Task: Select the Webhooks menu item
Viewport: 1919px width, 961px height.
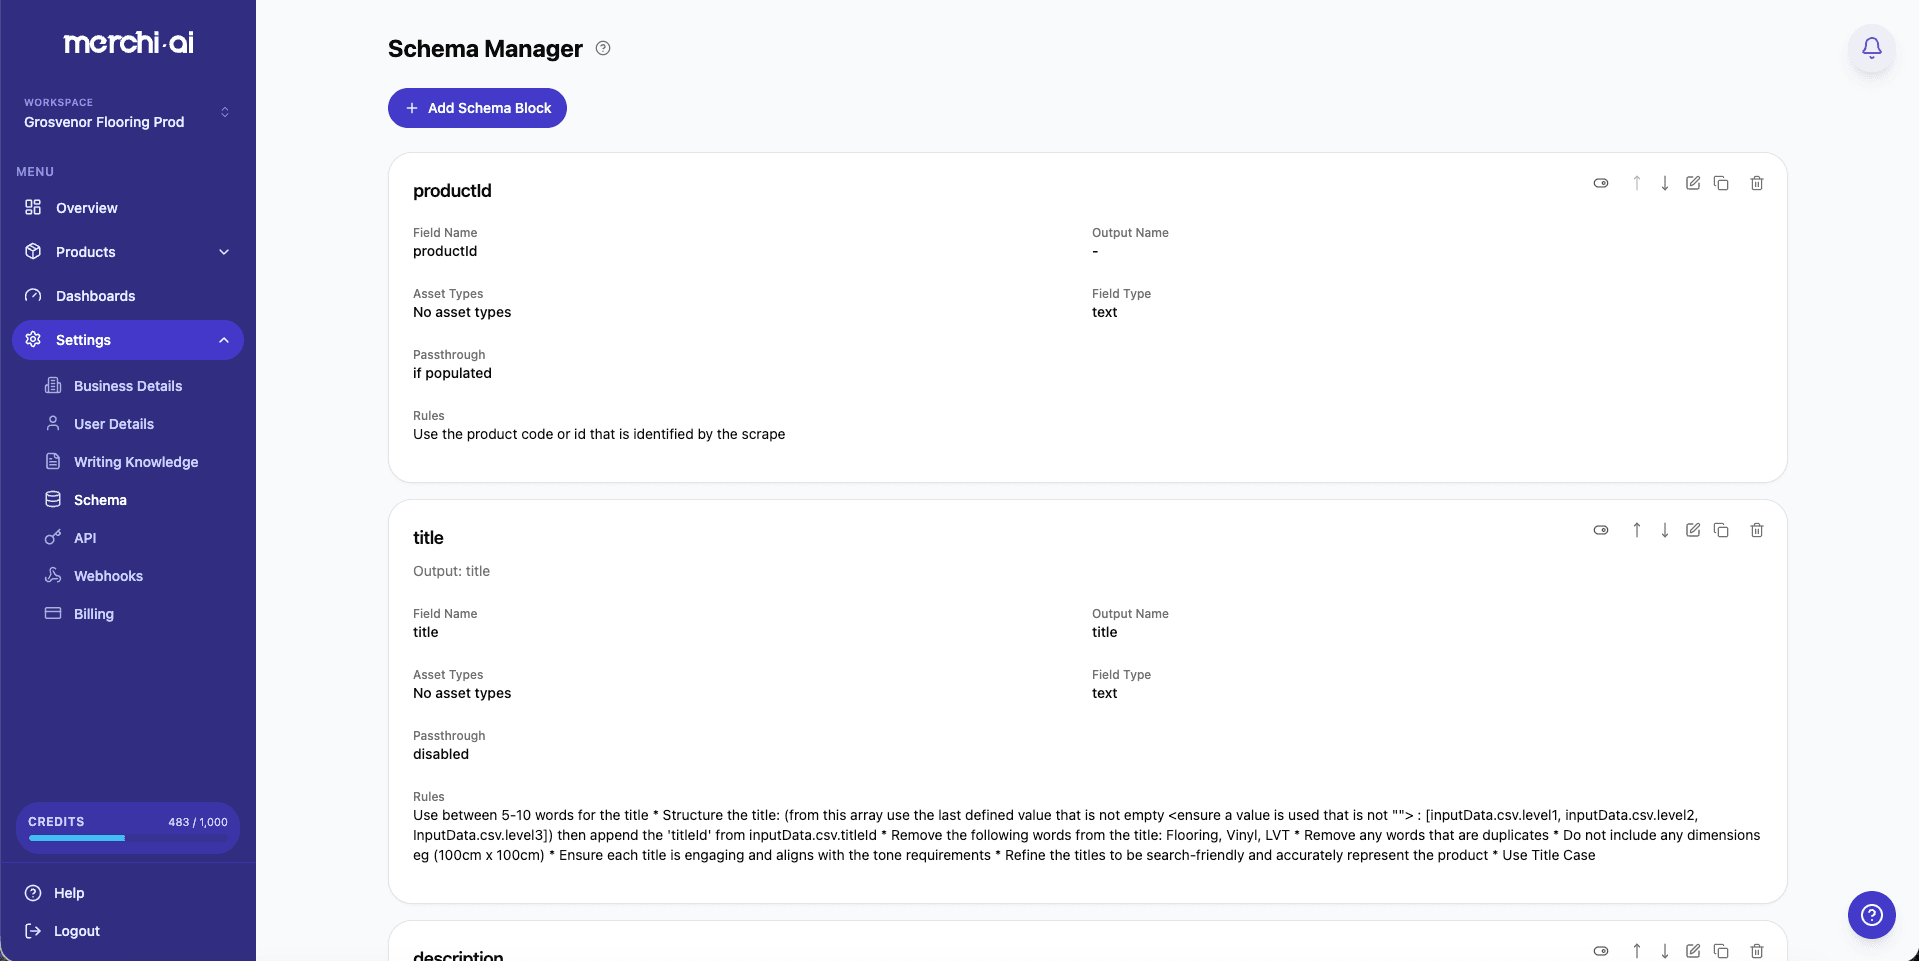Action: point(107,575)
